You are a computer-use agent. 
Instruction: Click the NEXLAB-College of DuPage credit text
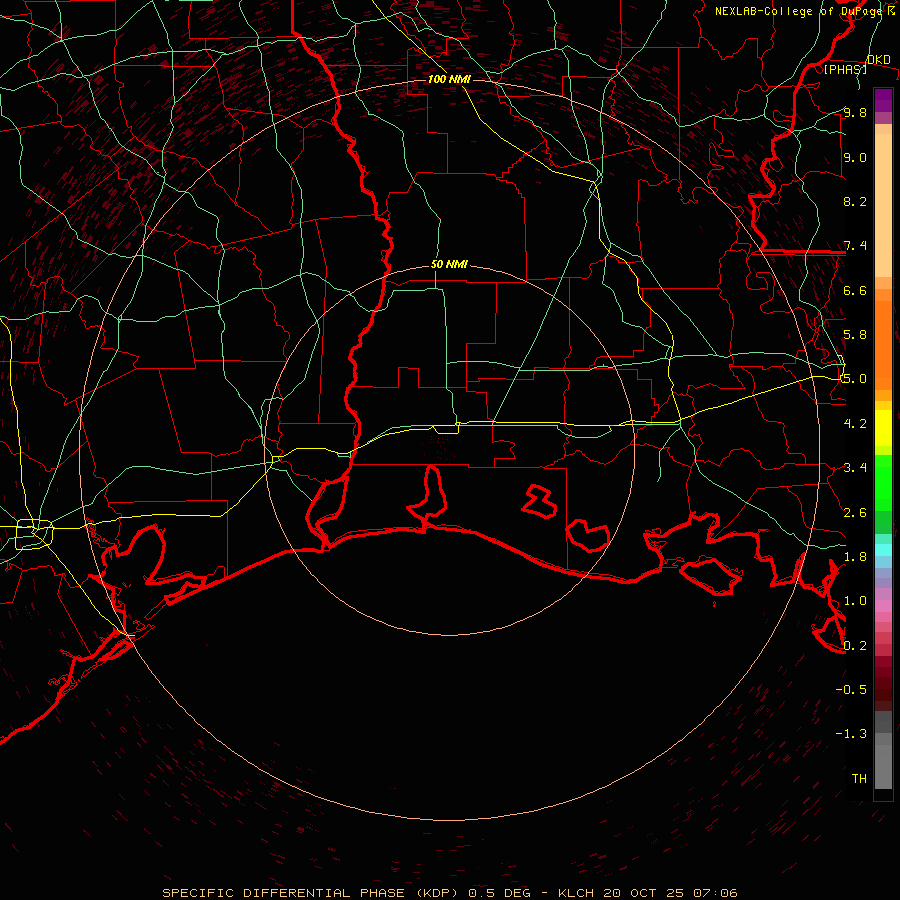(x=800, y=11)
